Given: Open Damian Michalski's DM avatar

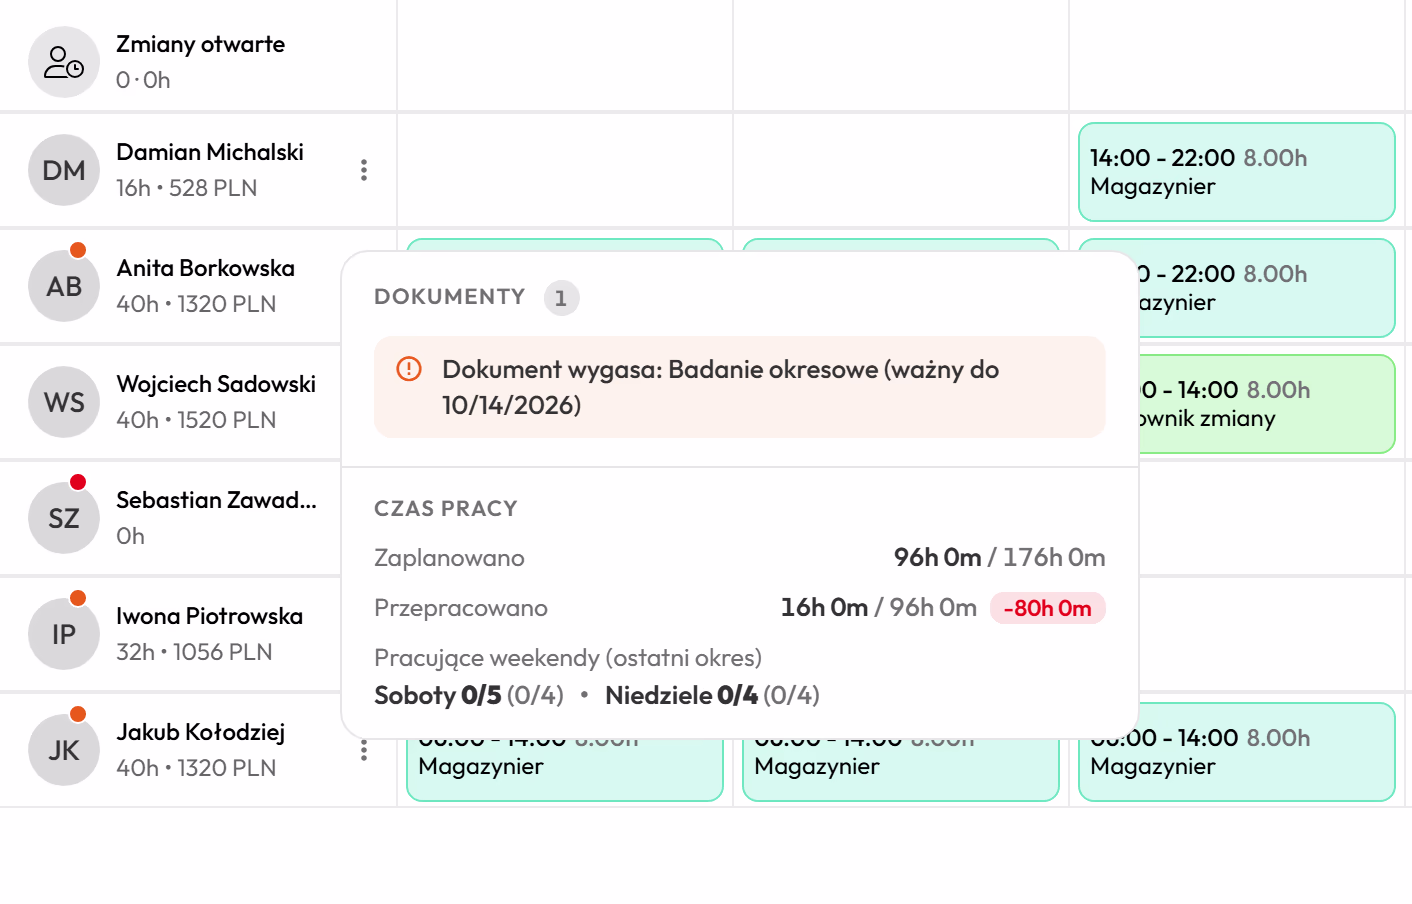Looking at the screenshot, I should pos(64,170).
